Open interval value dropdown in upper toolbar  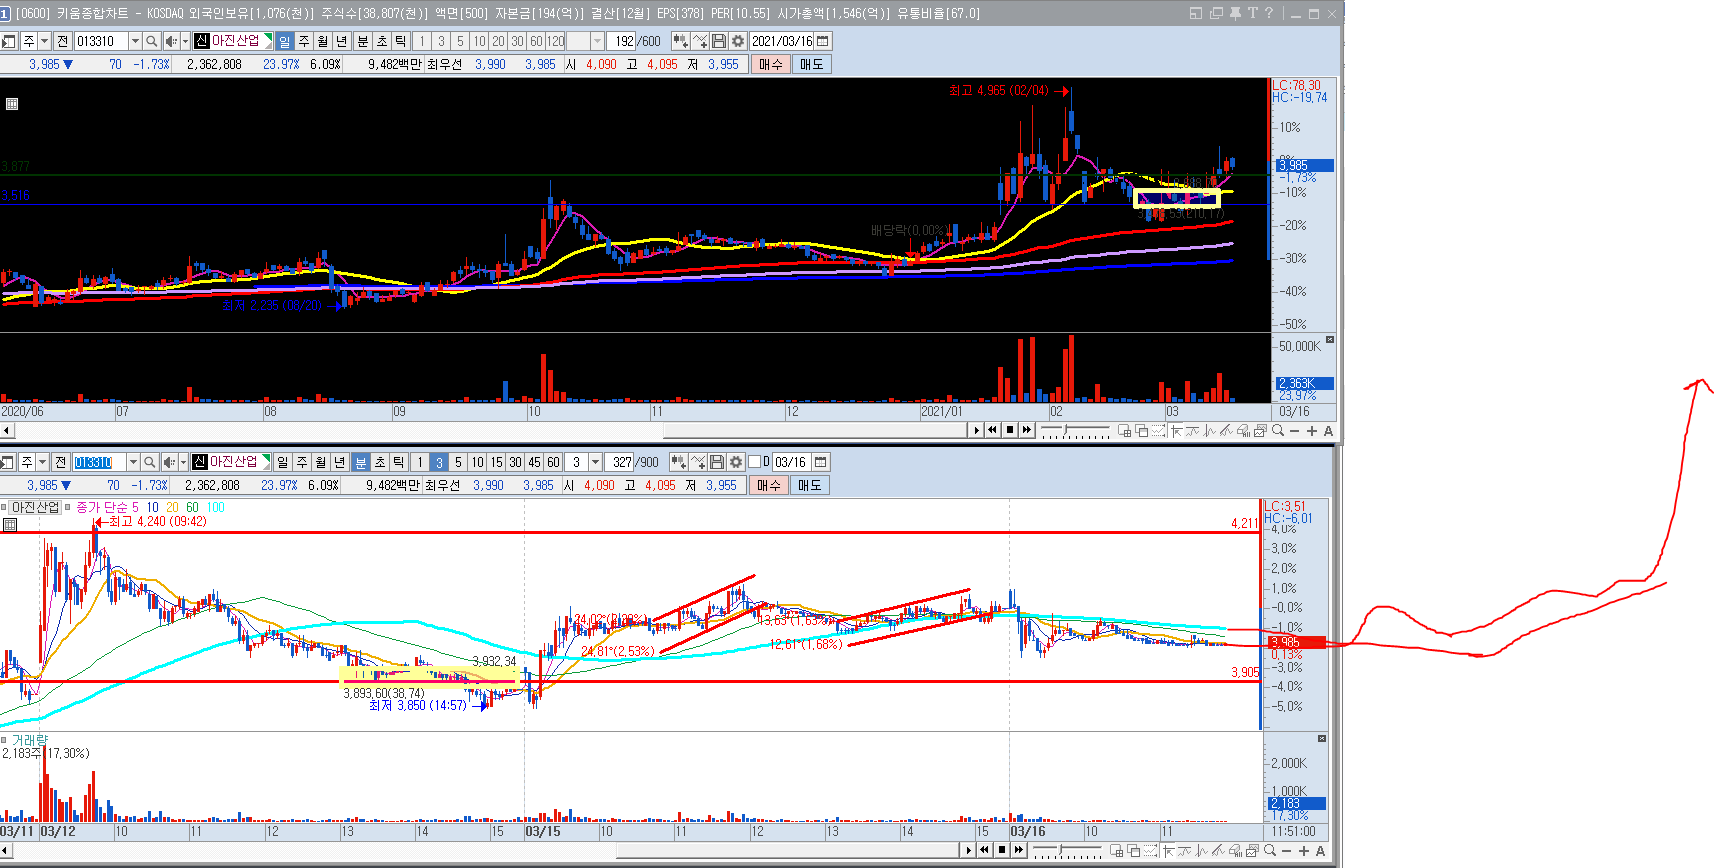point(597,41)
